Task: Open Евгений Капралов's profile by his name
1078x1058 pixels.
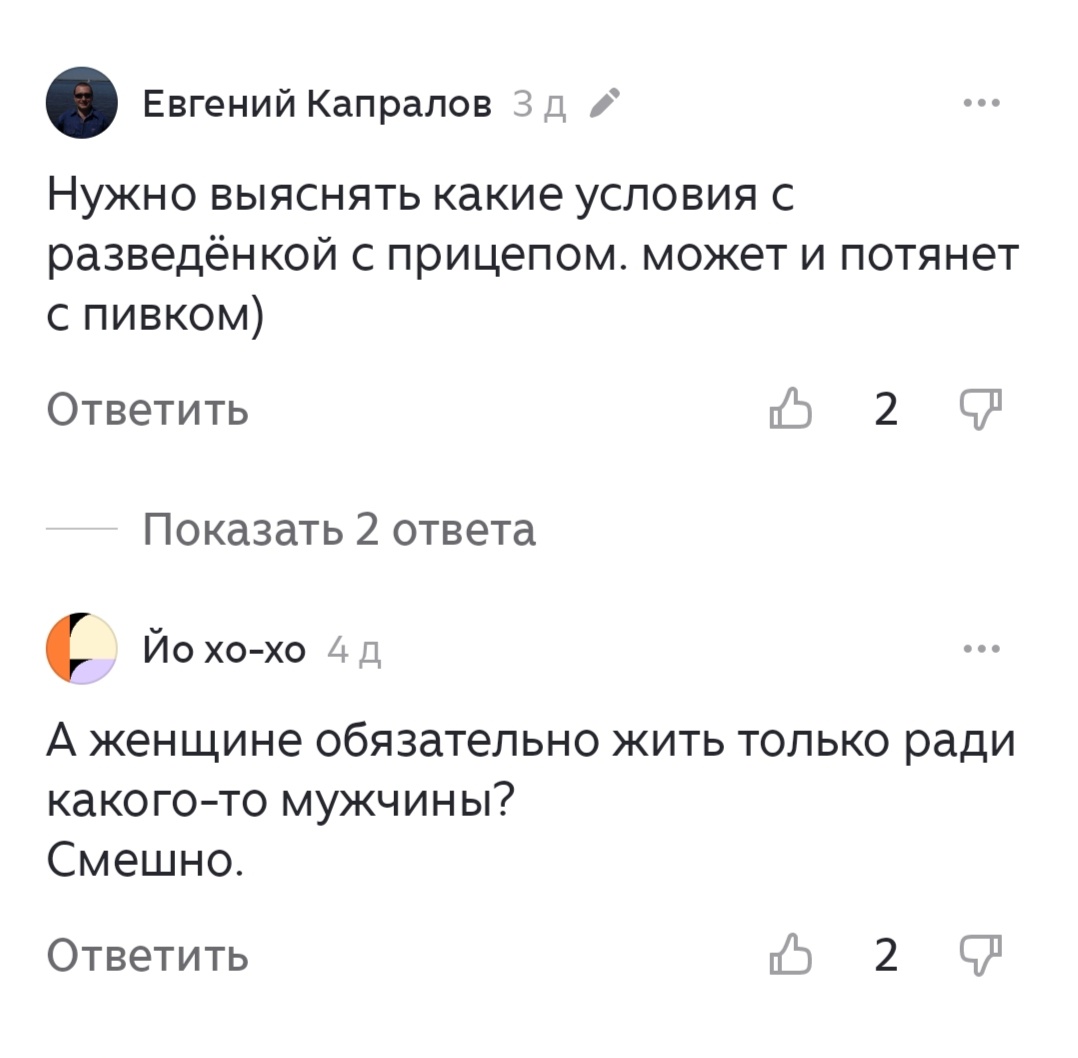Action: click(x=318, y=100)
